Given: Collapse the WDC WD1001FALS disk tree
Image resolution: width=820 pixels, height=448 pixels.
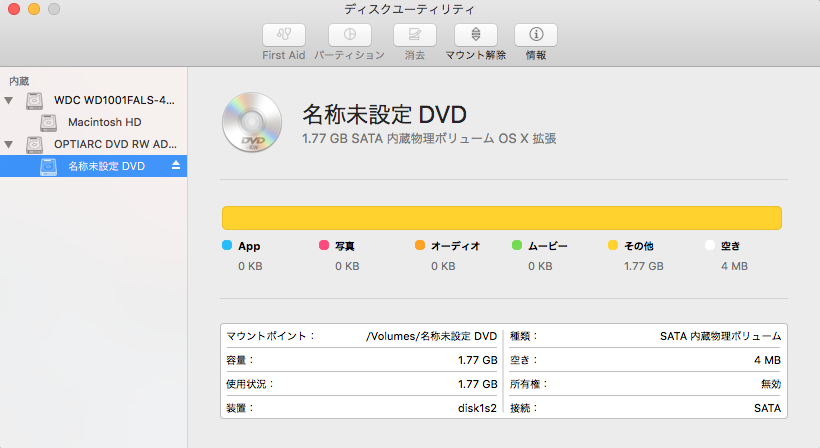Looking at the screenshot, I should click(9, 100).
